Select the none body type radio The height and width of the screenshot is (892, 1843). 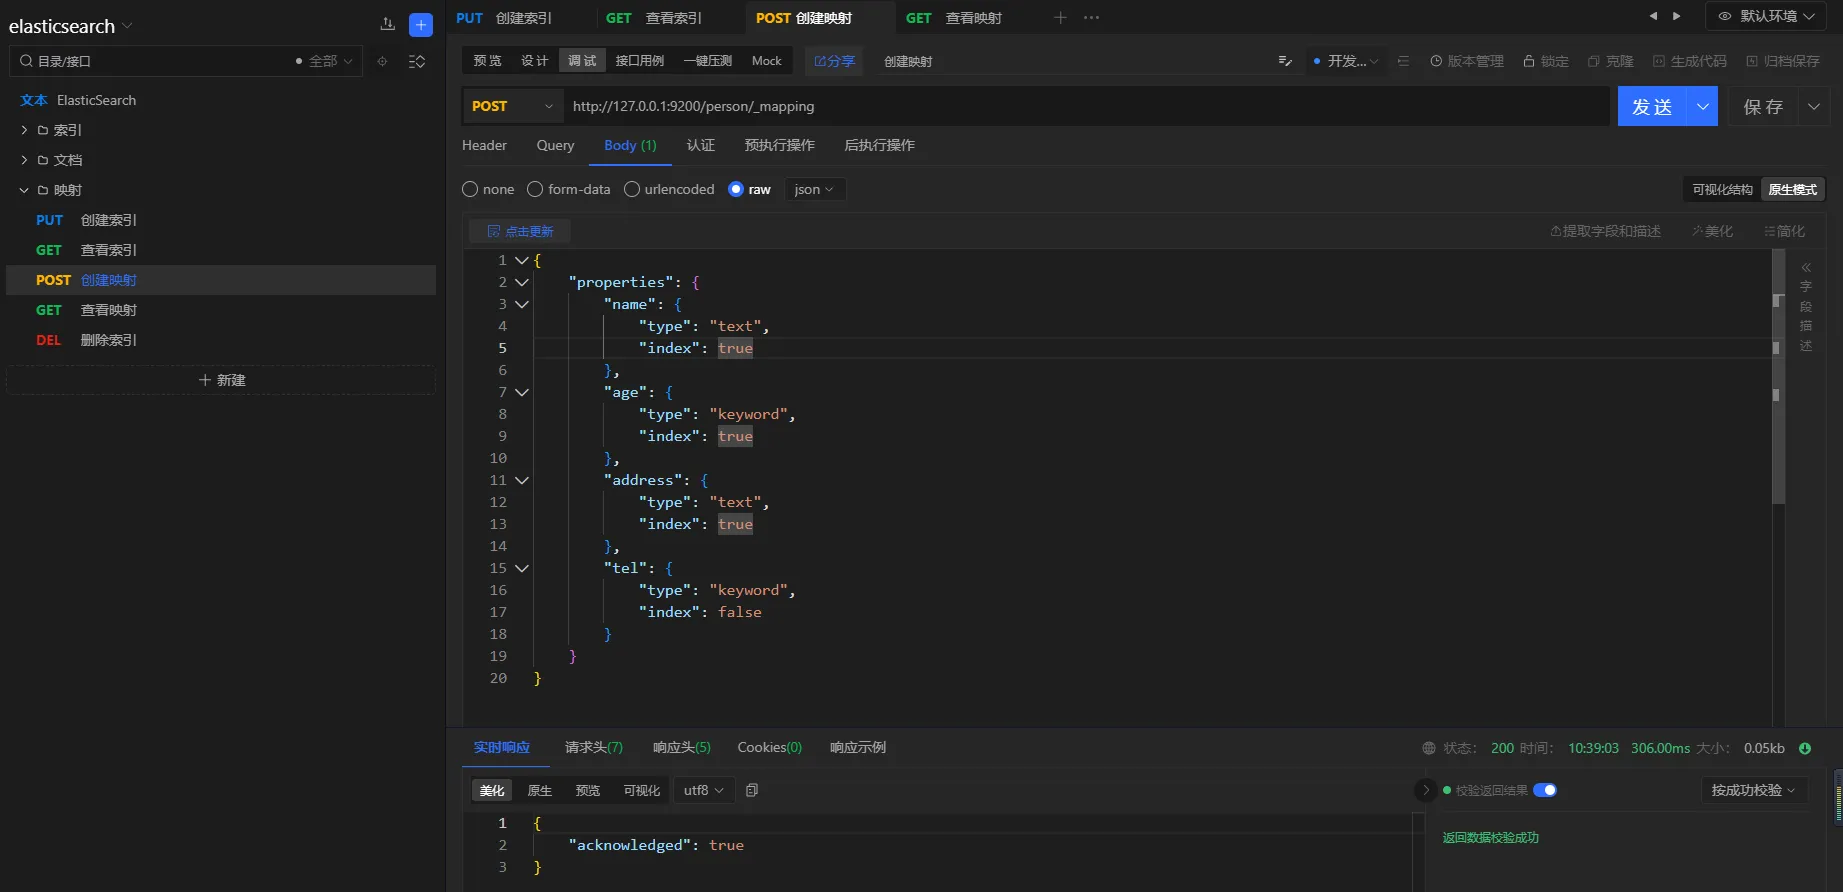point(470,189)
